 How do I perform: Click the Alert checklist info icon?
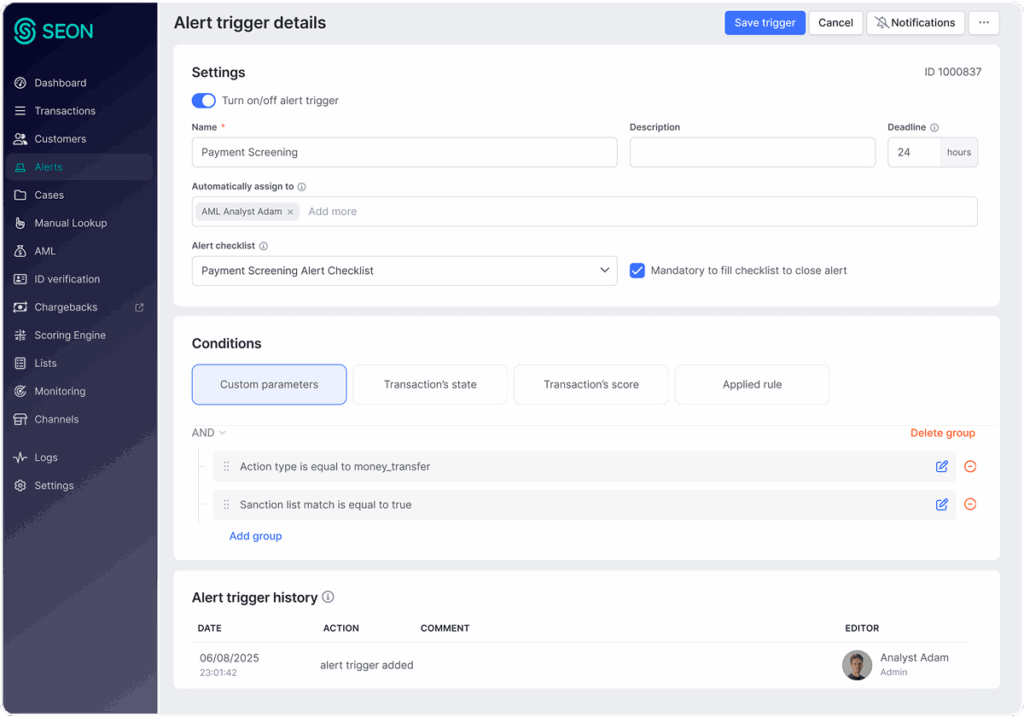264,246
